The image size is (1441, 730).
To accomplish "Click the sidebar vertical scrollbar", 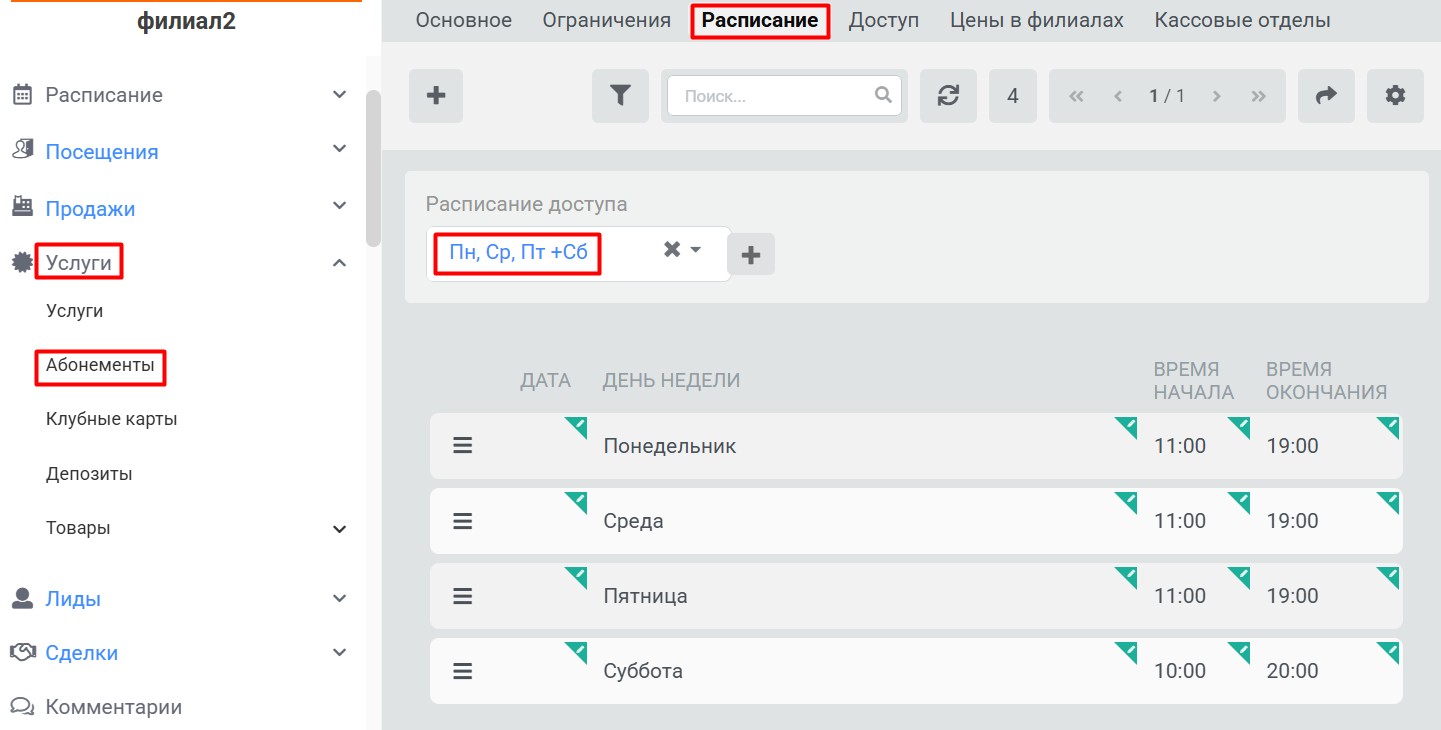I will pos(373,168).
